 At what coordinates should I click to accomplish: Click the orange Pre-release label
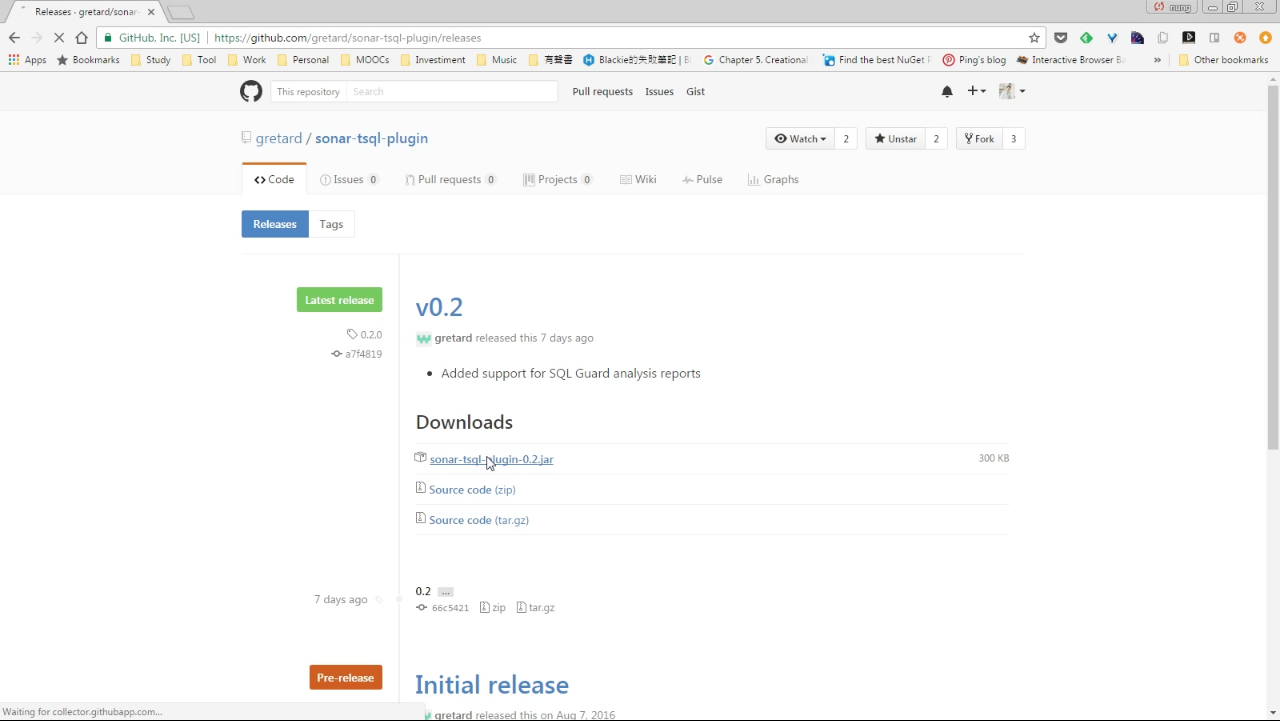(x=345, y=678)
